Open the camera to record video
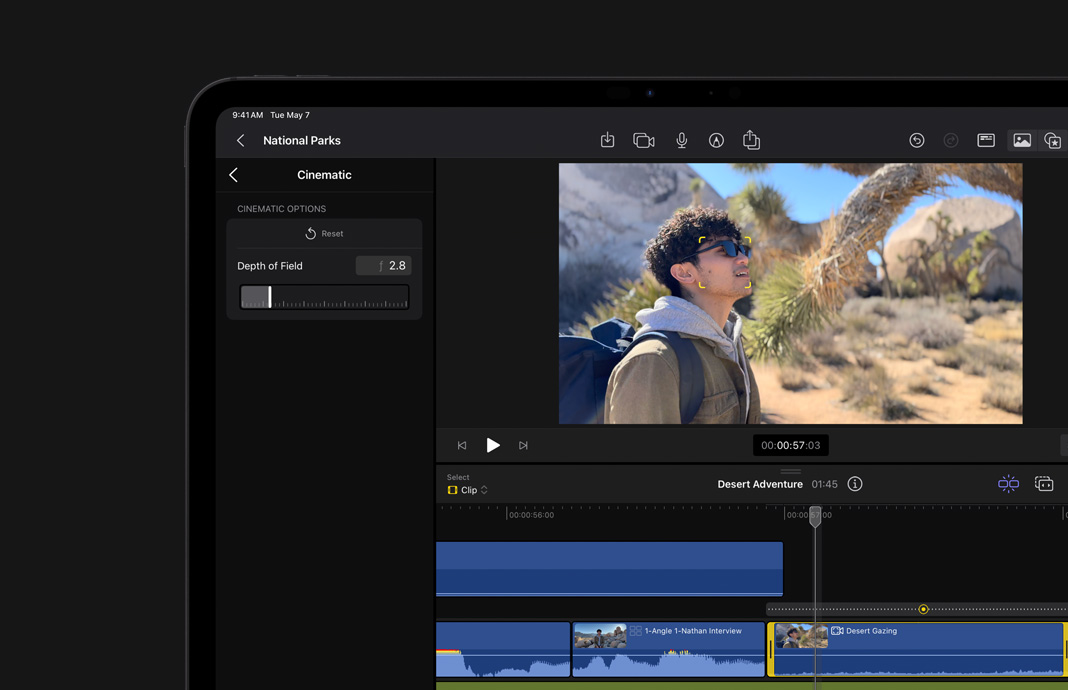The height and width of the screenshot is (690, 1068). coord(643,140)
